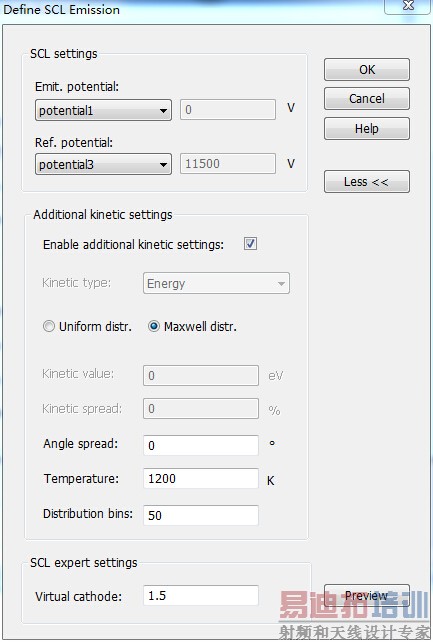This screenshot has height=642, width=433.
Task: Click the Kinetic value eV field
Action: (x=201, y=375)
